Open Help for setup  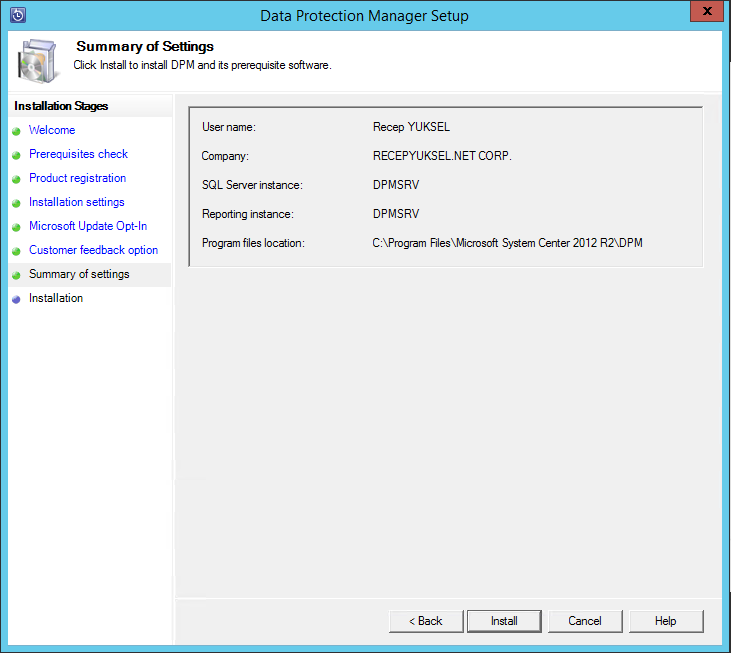click(x=666, y=621)
